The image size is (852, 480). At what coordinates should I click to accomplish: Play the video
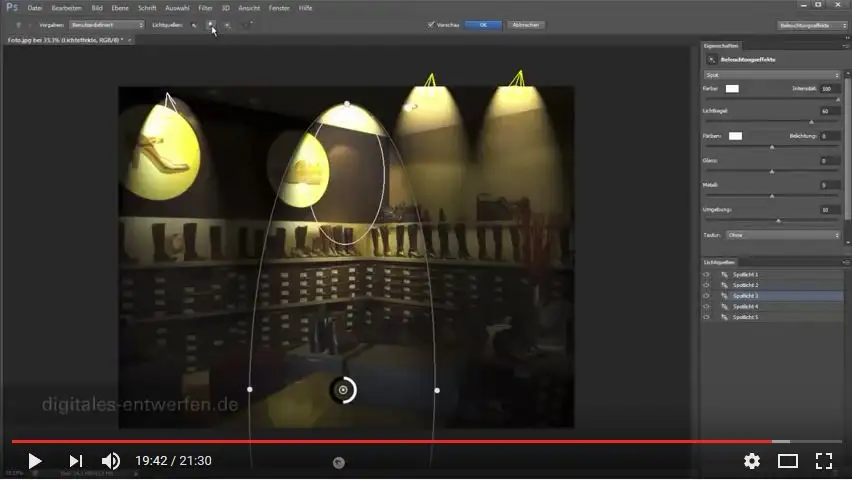[35, 461]
